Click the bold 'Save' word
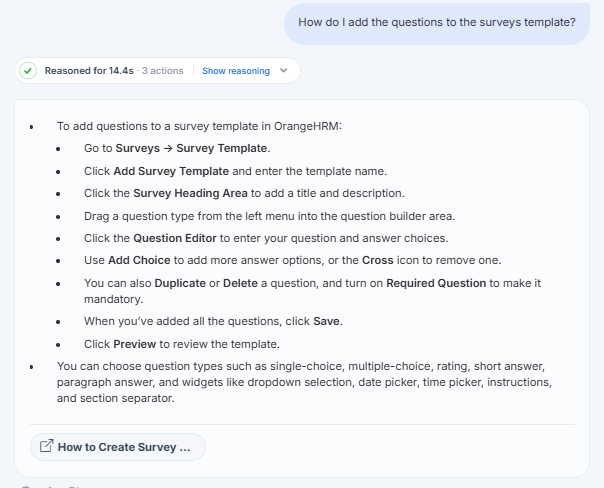 click(x=326, y=321)
